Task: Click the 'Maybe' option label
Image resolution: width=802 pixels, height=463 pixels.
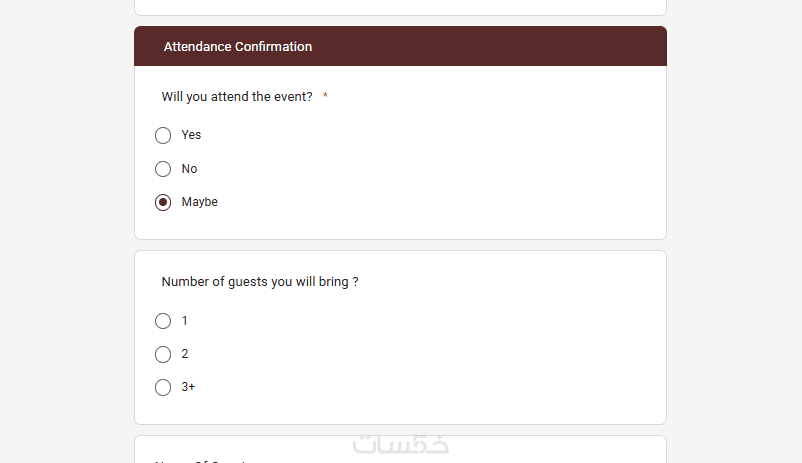Action: click(199, 202)
